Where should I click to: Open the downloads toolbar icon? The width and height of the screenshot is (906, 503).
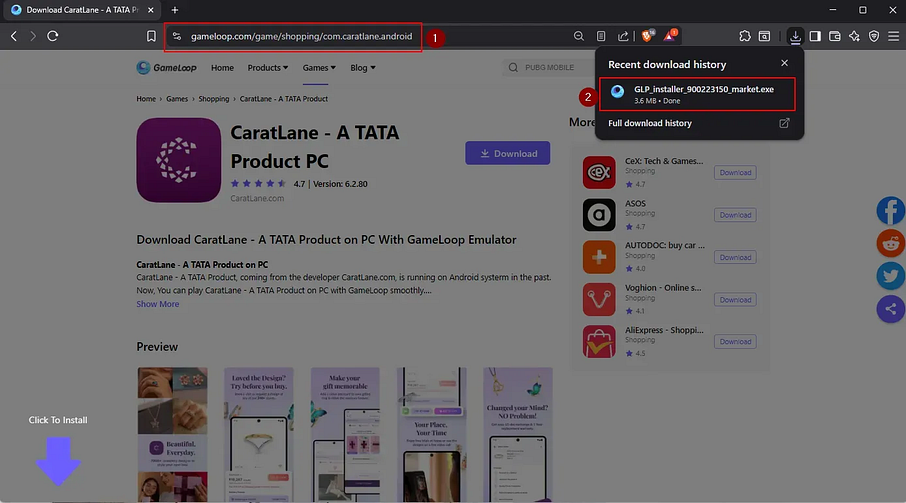coord(795,36)
